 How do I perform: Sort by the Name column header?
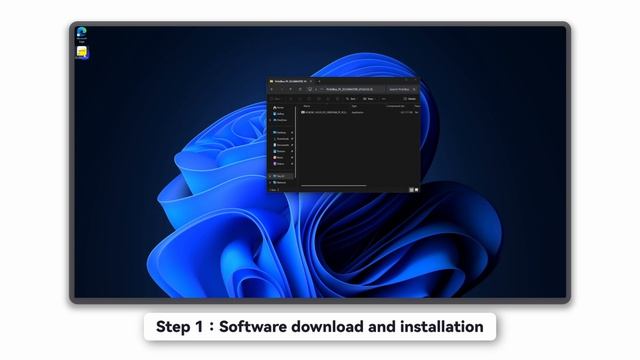pos(307,106)
